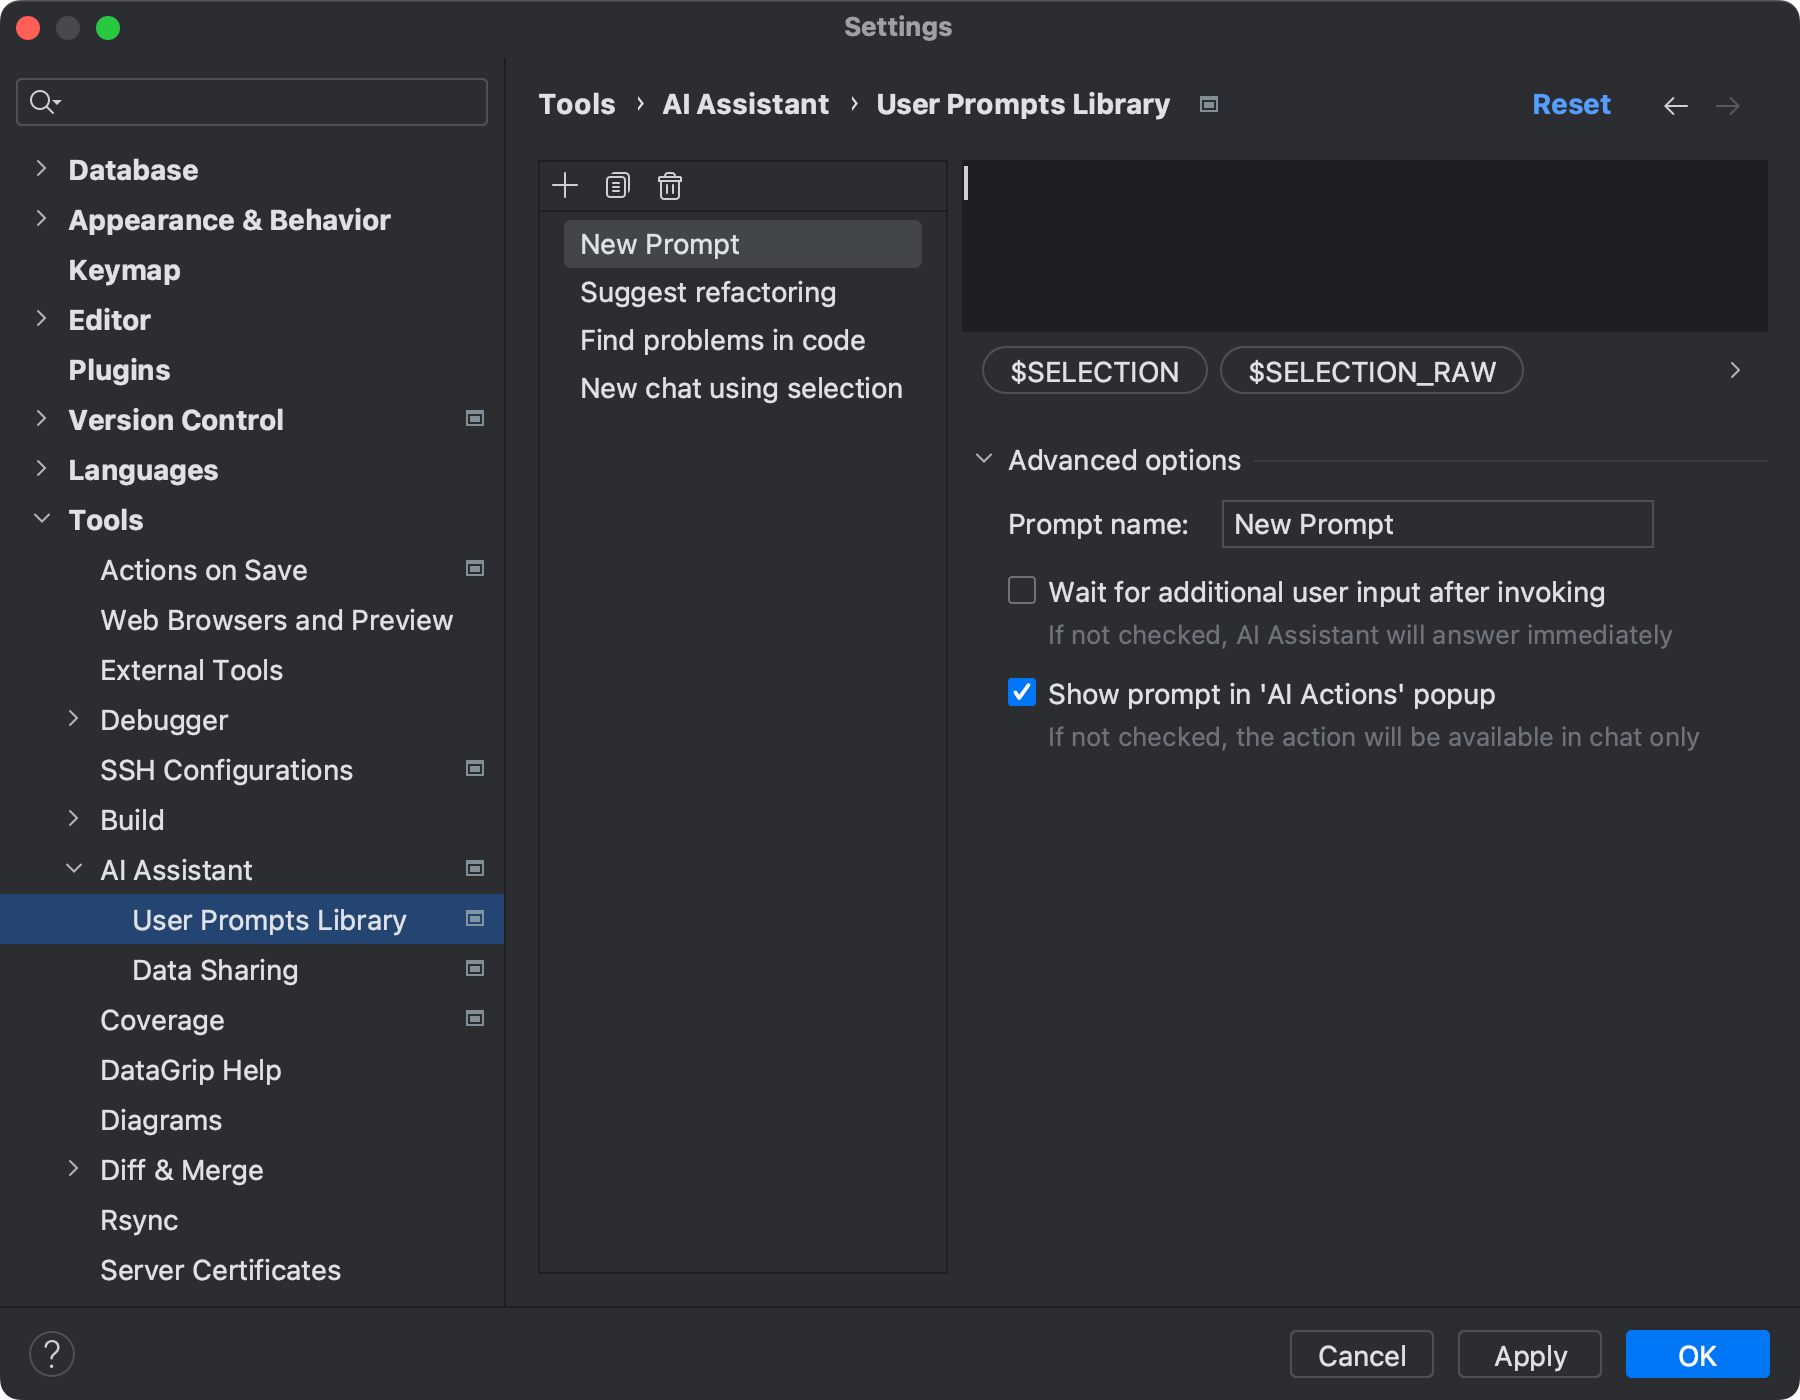
Task: Select Suggest refactoring in prompt list
Action: click(x=709, y=292)
